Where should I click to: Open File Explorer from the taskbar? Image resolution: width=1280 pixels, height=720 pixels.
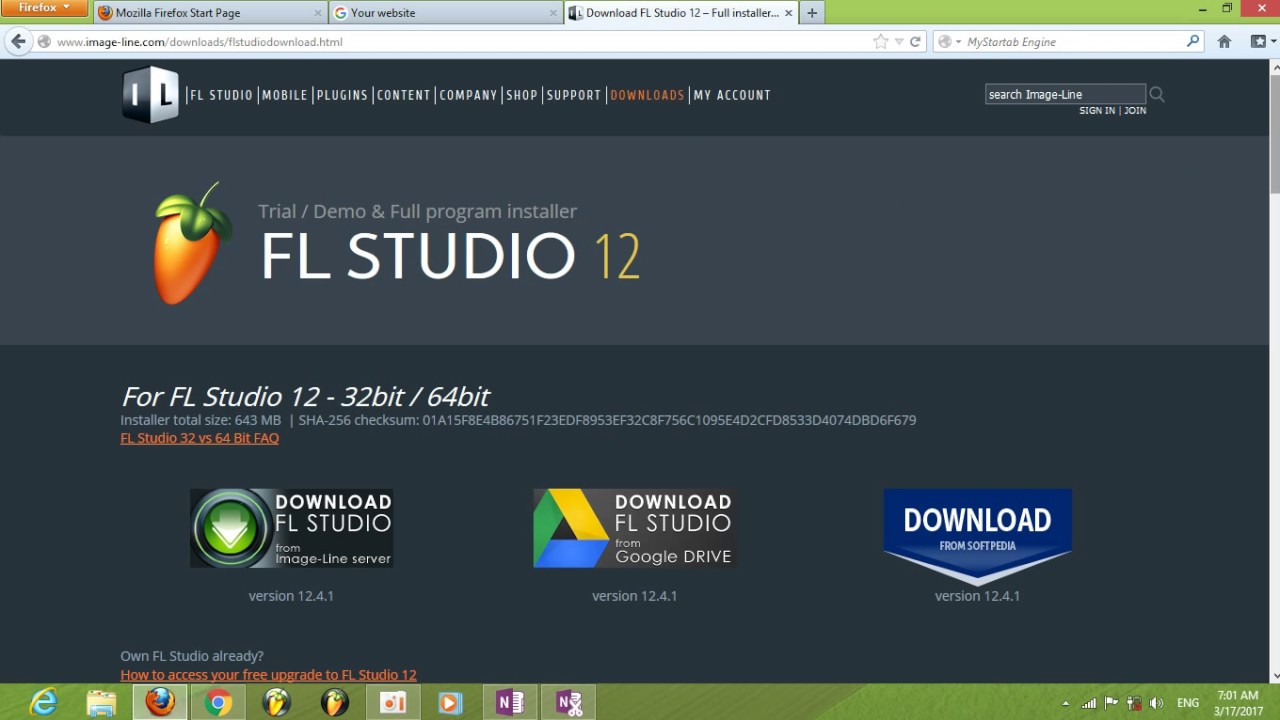101,703
